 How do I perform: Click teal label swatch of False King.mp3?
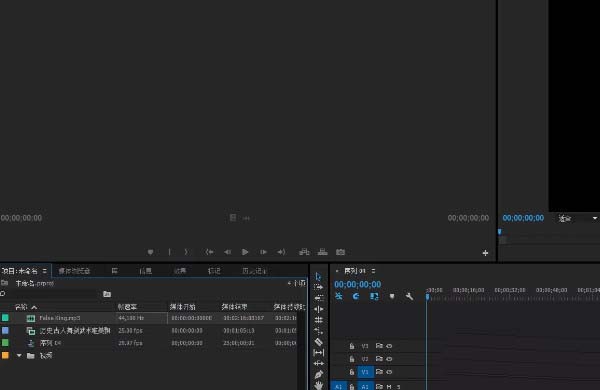point(5,318)
